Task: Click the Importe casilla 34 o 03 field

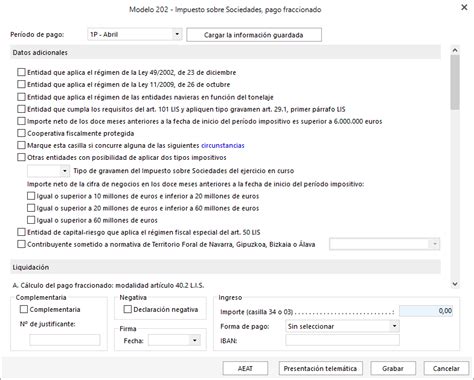Action: [x=426, y=311]
